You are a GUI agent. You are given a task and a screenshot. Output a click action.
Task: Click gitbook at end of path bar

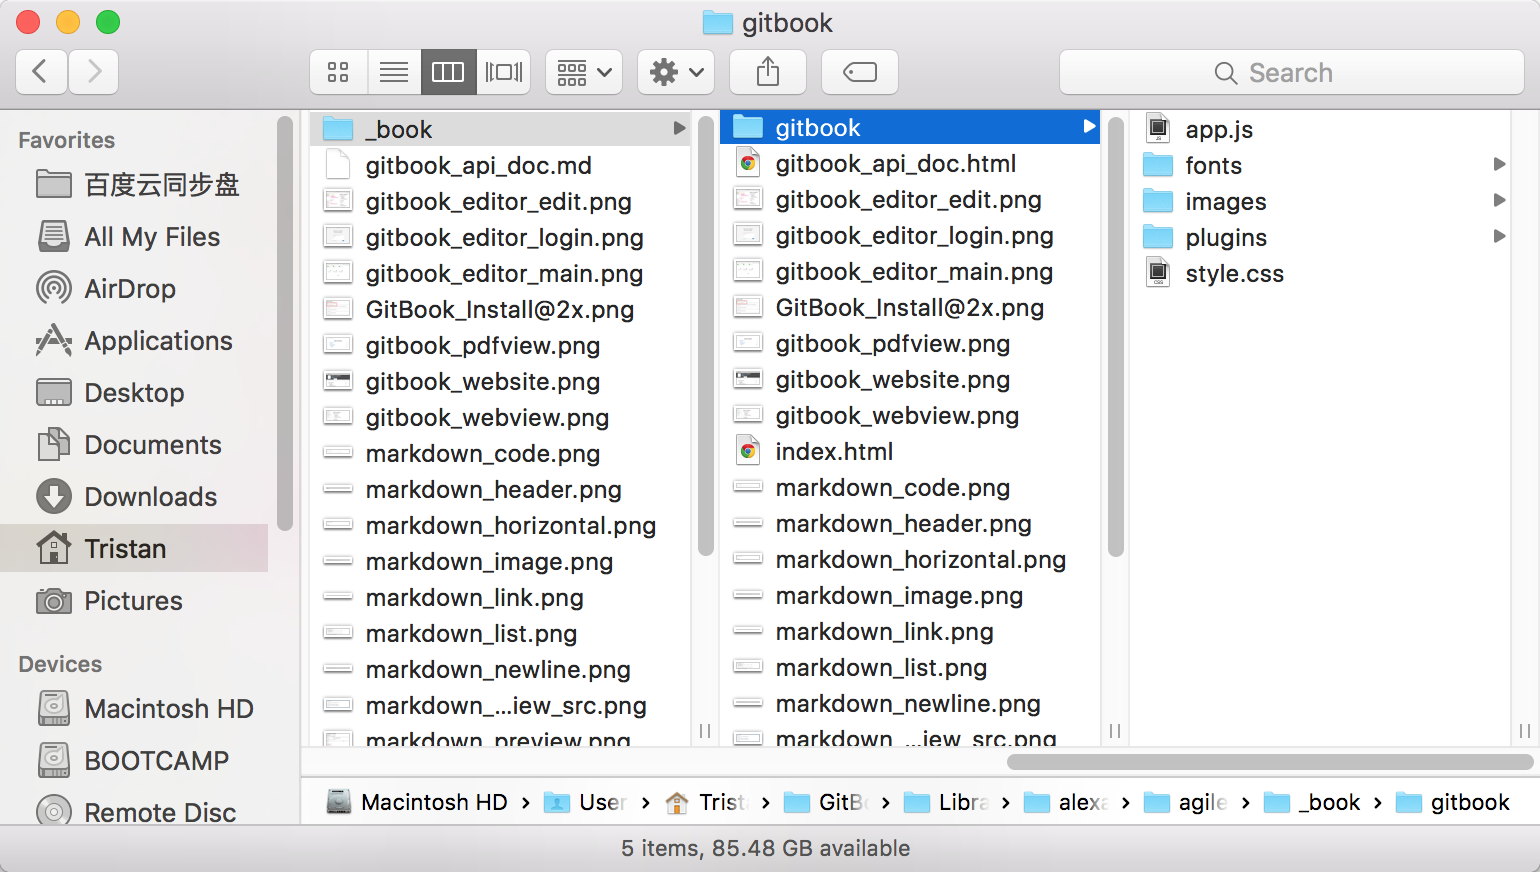tap(1453, 802)
